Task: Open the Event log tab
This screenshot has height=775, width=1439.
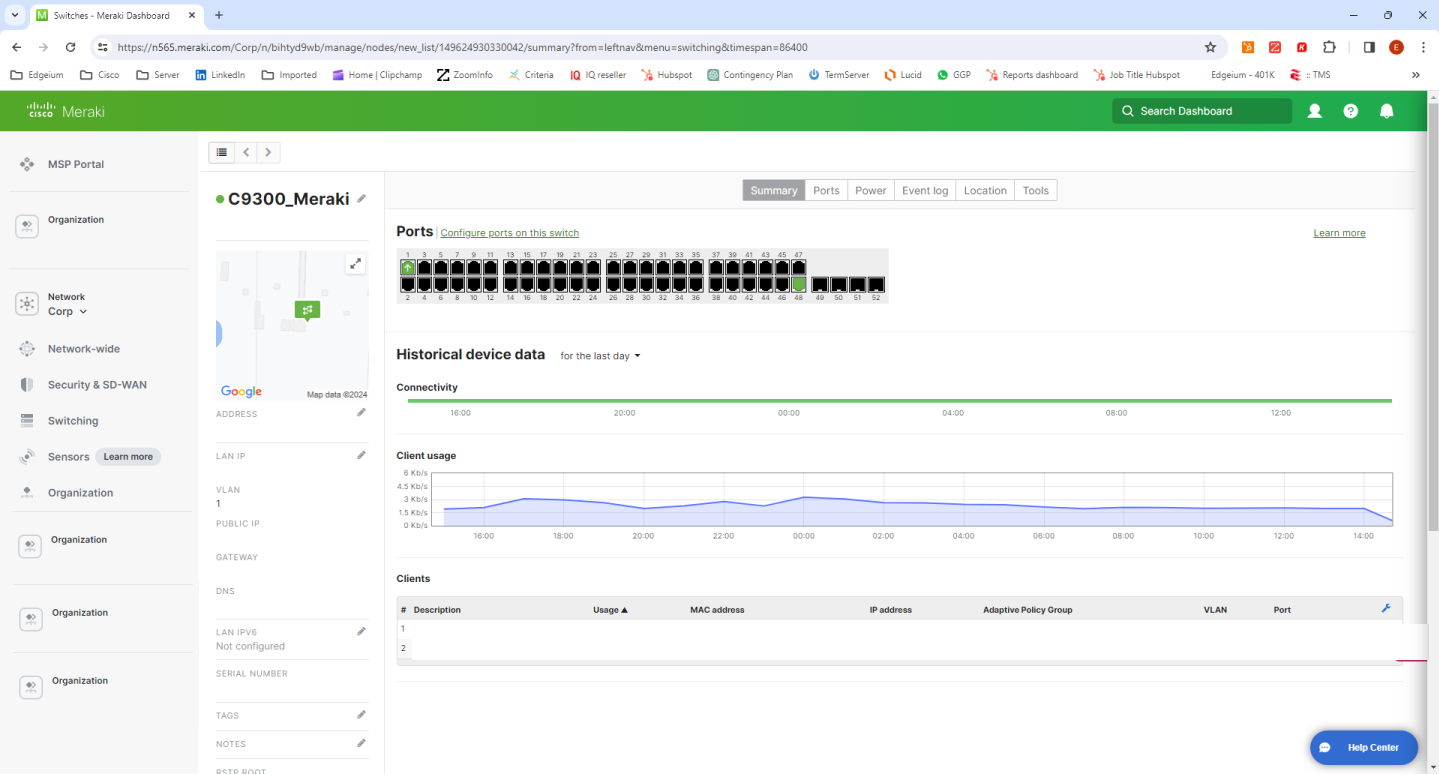Action: (x=925, y=190)
